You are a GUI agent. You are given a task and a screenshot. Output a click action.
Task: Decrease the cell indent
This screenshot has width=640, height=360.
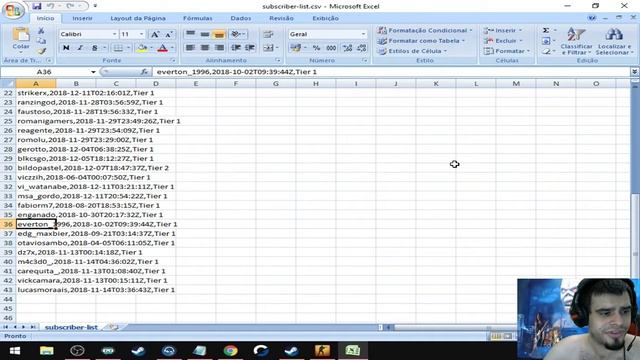pos(236,48)
